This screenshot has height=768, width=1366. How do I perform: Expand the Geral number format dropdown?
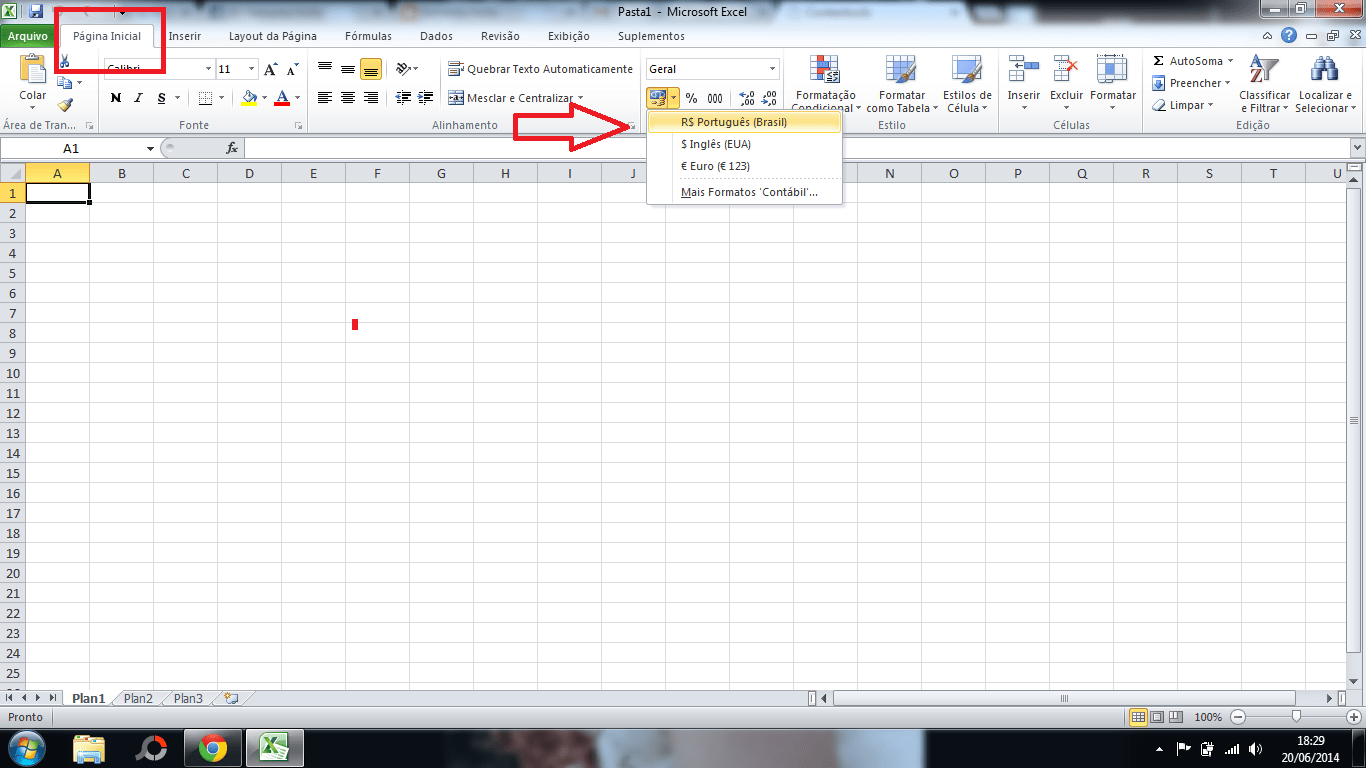pos(772,69)
